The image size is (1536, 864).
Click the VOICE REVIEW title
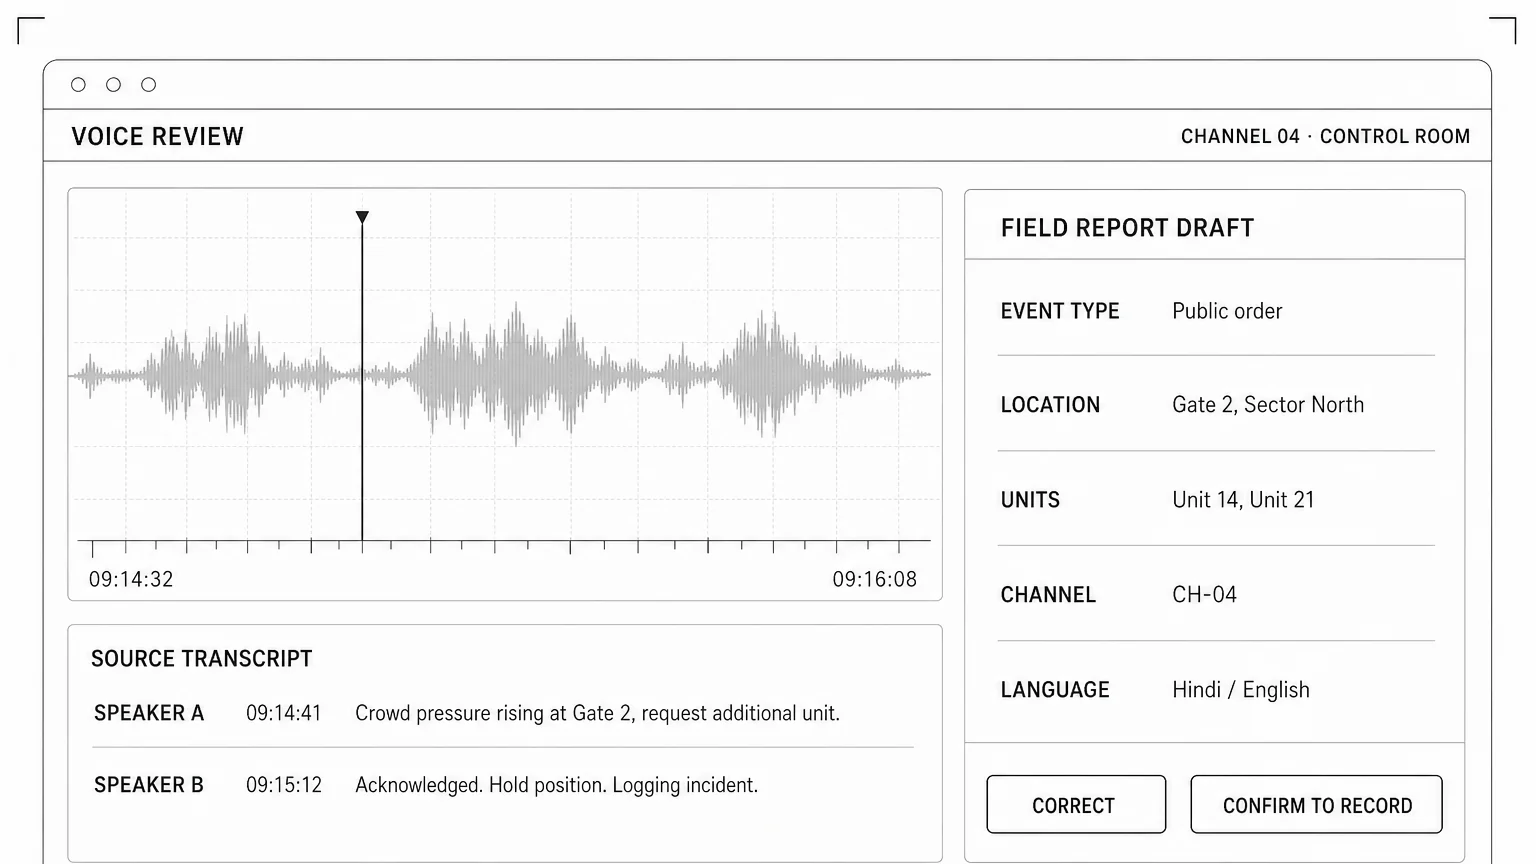point(157,136)
